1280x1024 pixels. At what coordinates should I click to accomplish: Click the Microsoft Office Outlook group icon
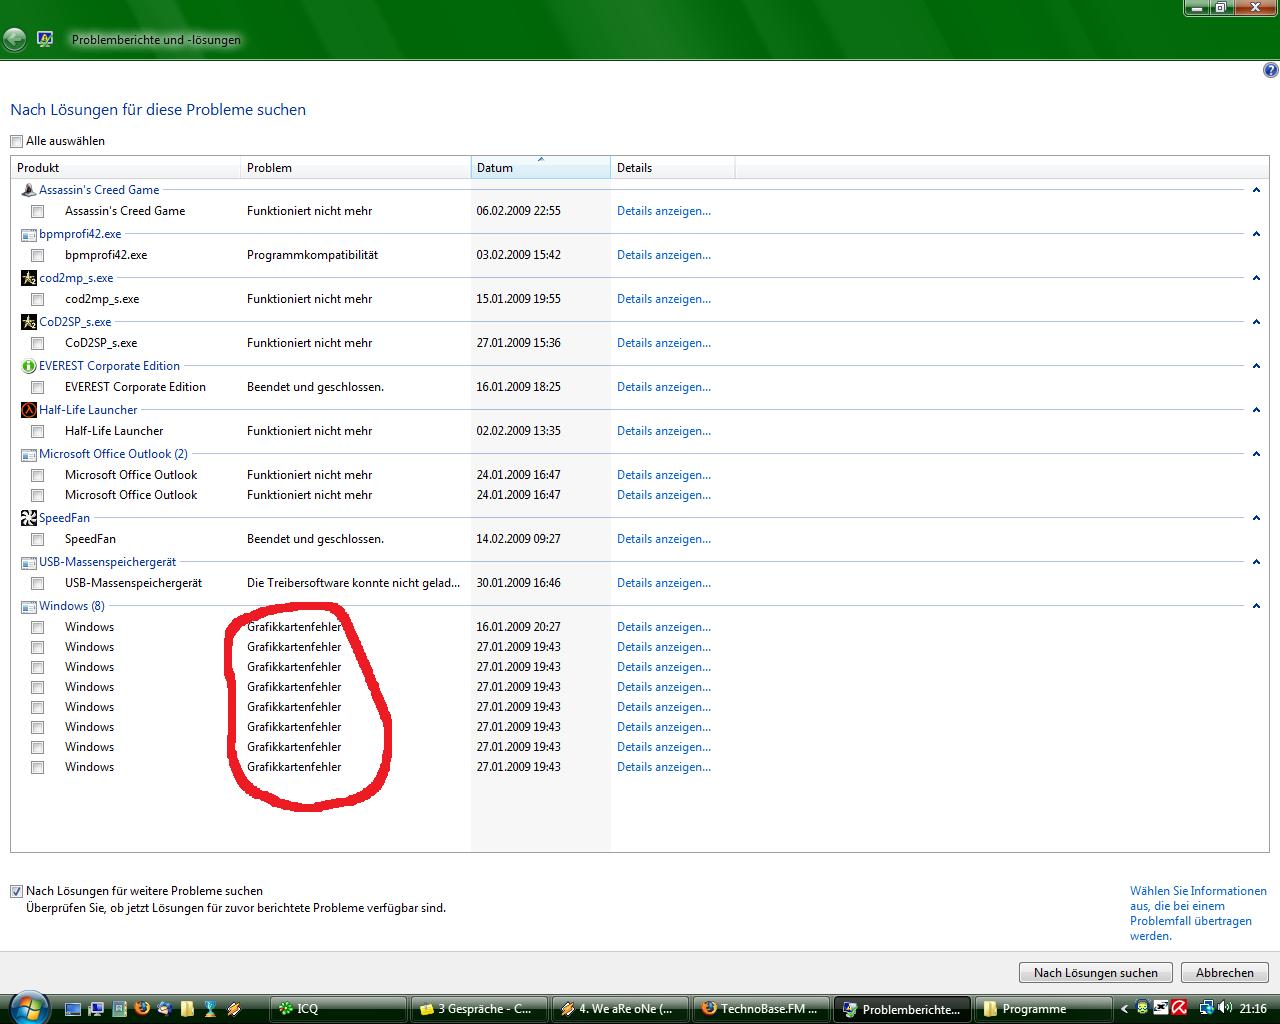(28, 454)
